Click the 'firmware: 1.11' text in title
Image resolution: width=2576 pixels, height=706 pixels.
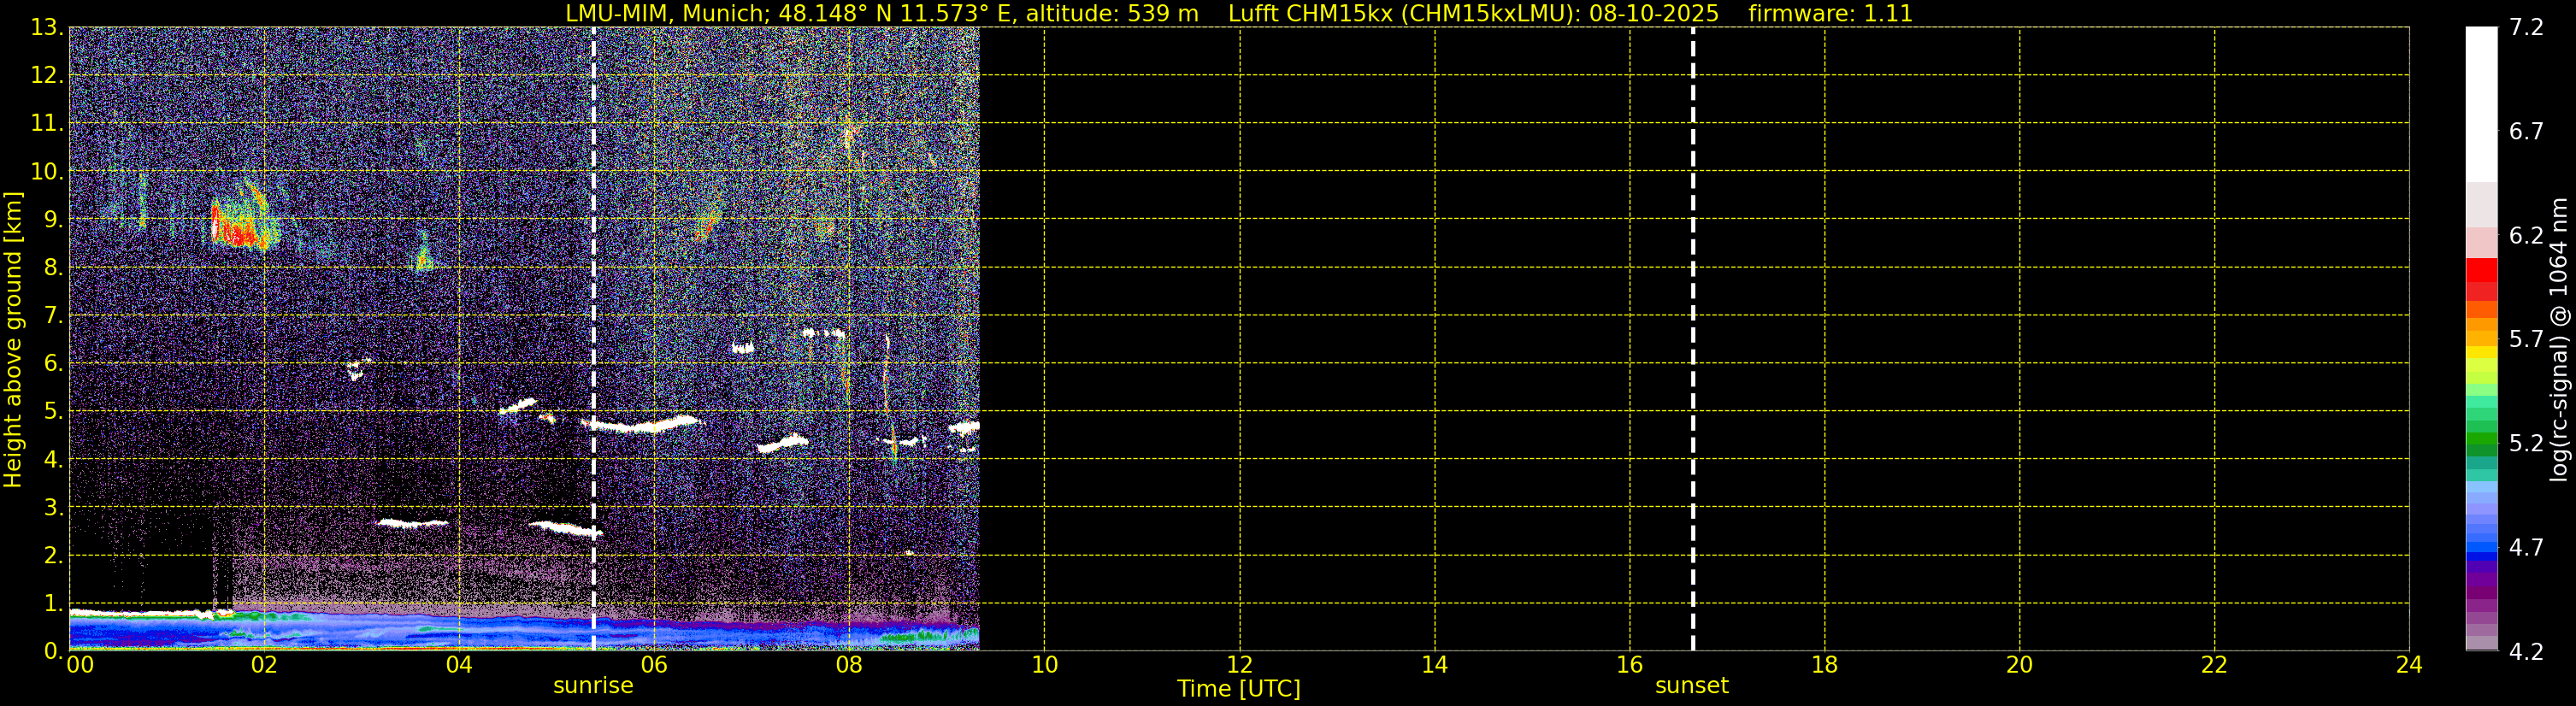(1830, 14)
